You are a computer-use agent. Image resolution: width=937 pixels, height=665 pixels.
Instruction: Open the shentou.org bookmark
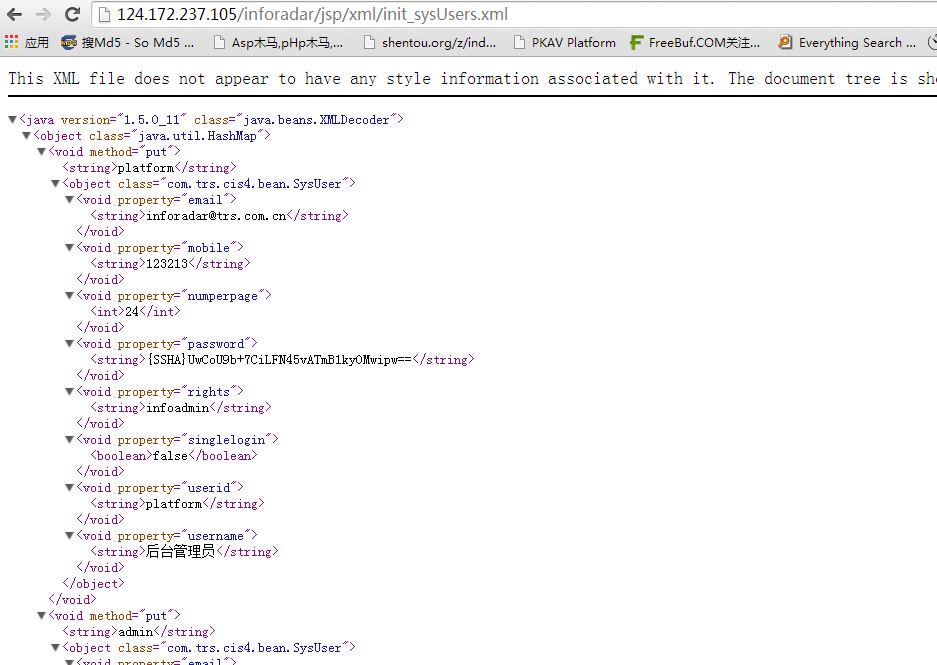click(430, 42)
